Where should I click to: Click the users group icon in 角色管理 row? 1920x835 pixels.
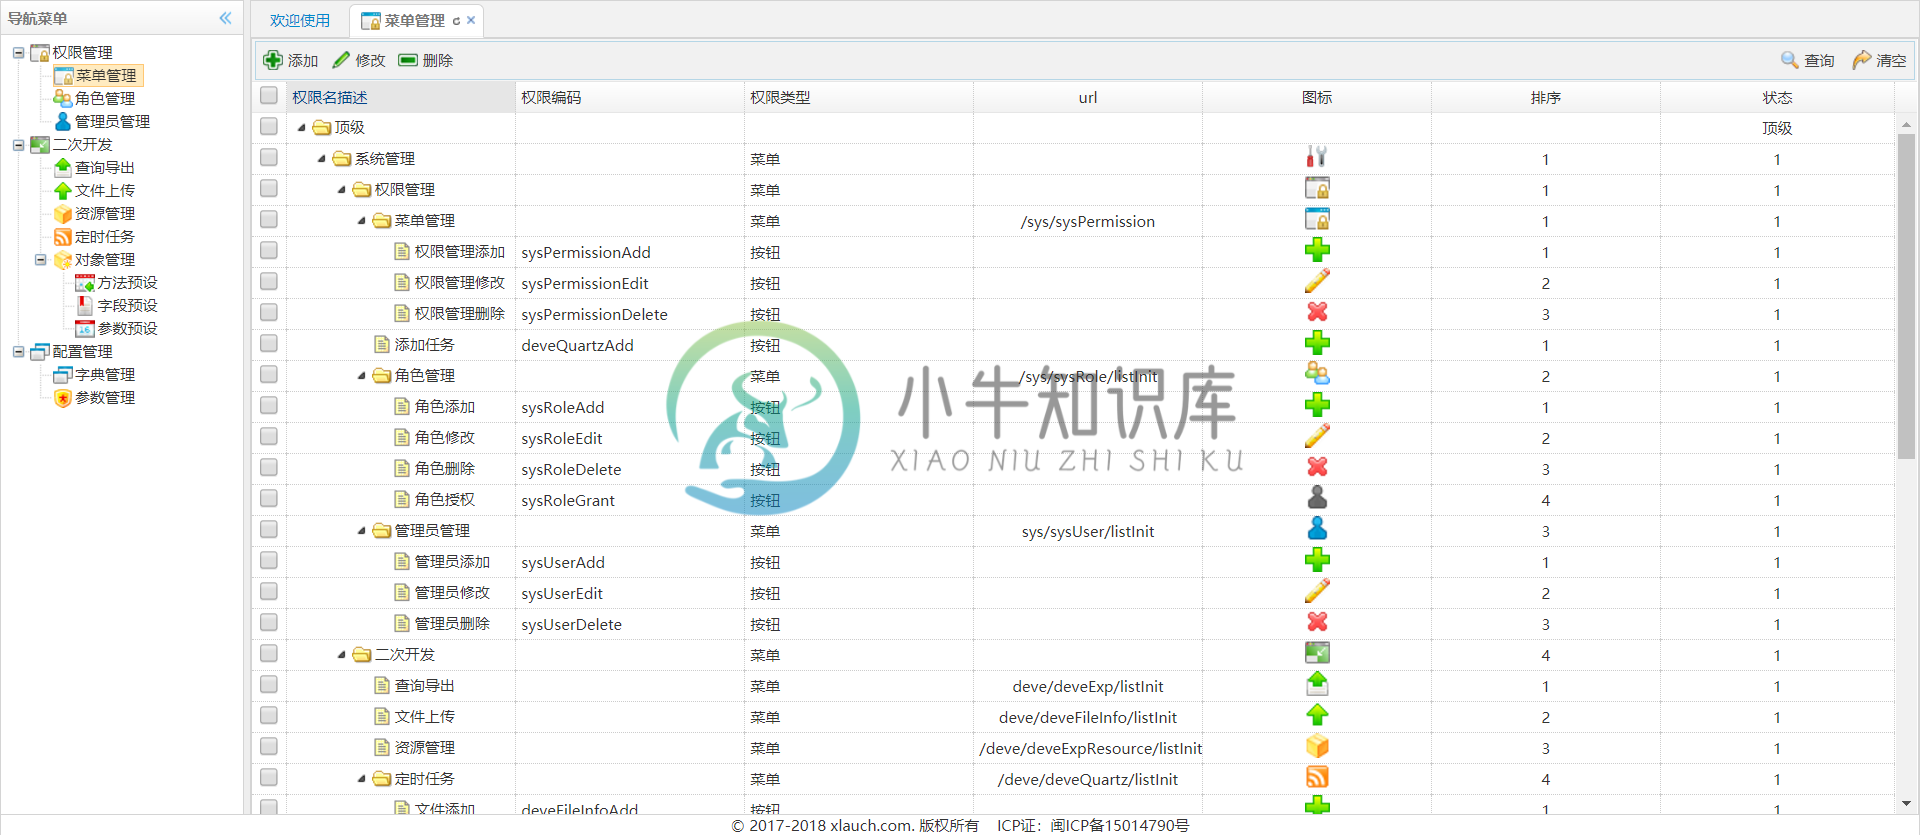[1317, 375]
